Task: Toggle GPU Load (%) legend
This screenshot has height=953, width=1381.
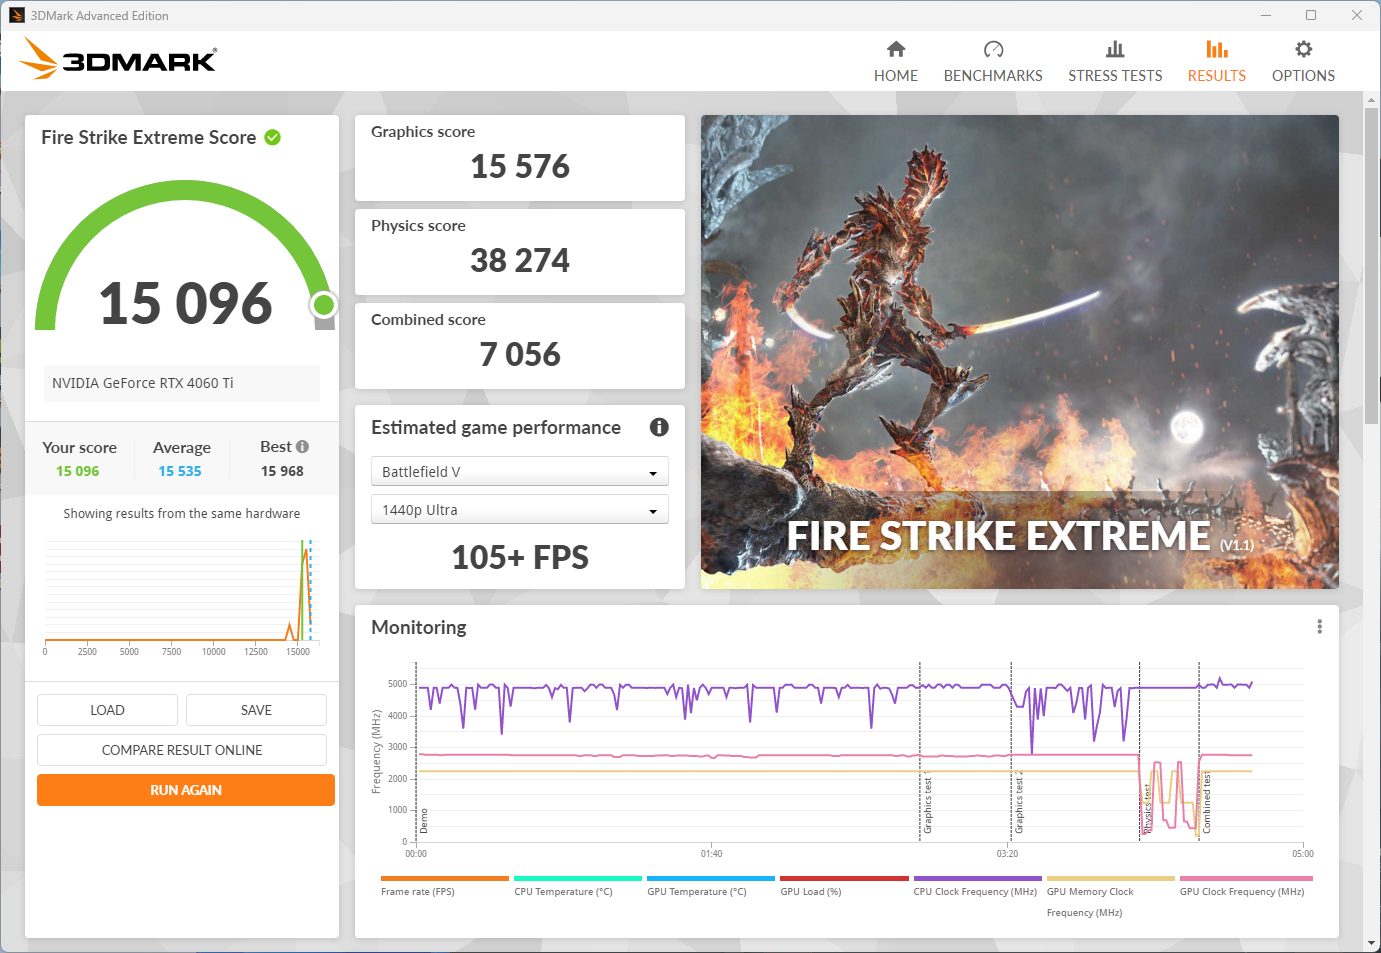Action: pos(843,886)
